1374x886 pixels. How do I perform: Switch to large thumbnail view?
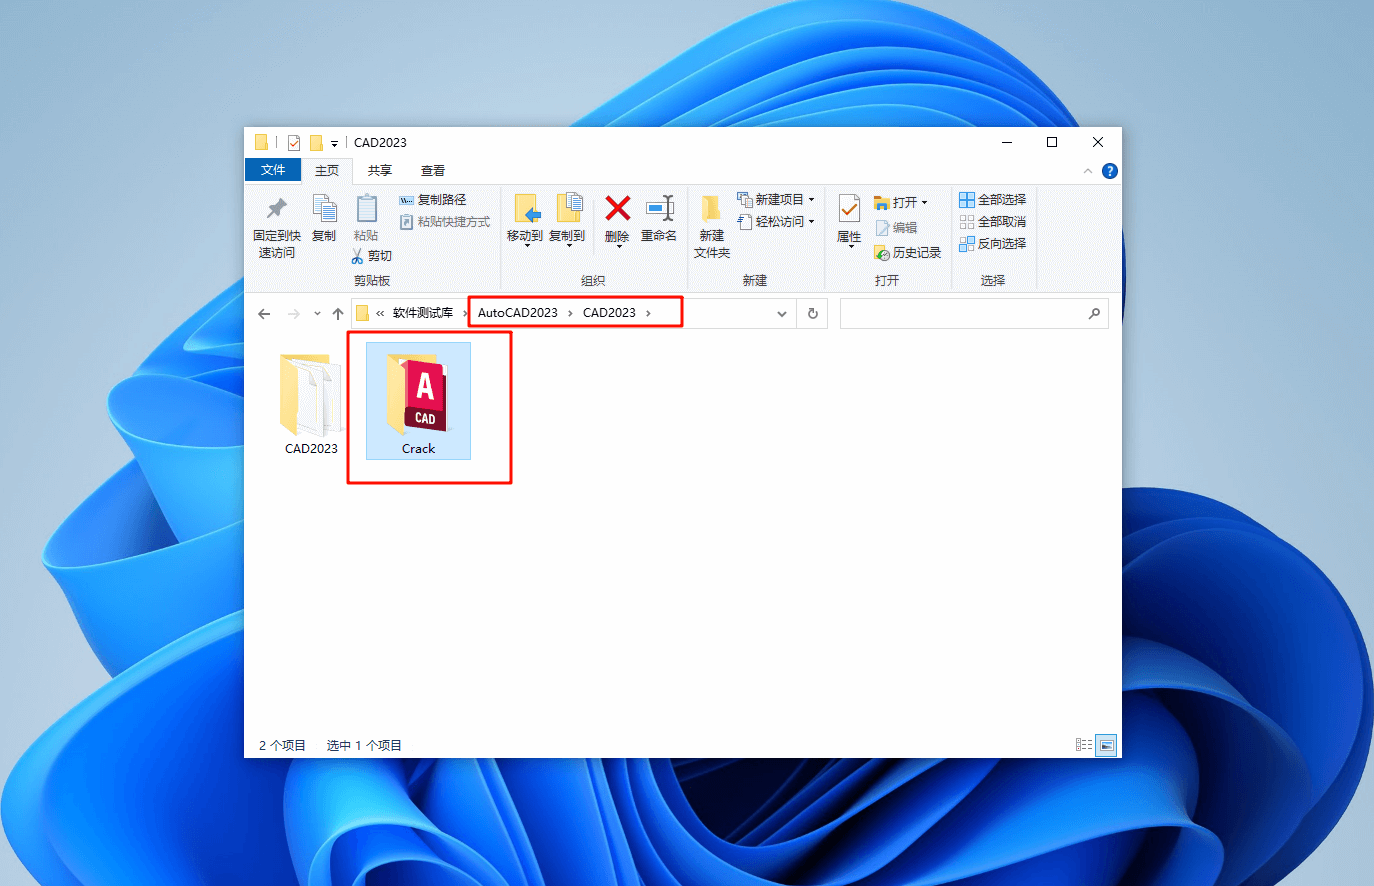pyautogui.click(x=1106, y=745)
